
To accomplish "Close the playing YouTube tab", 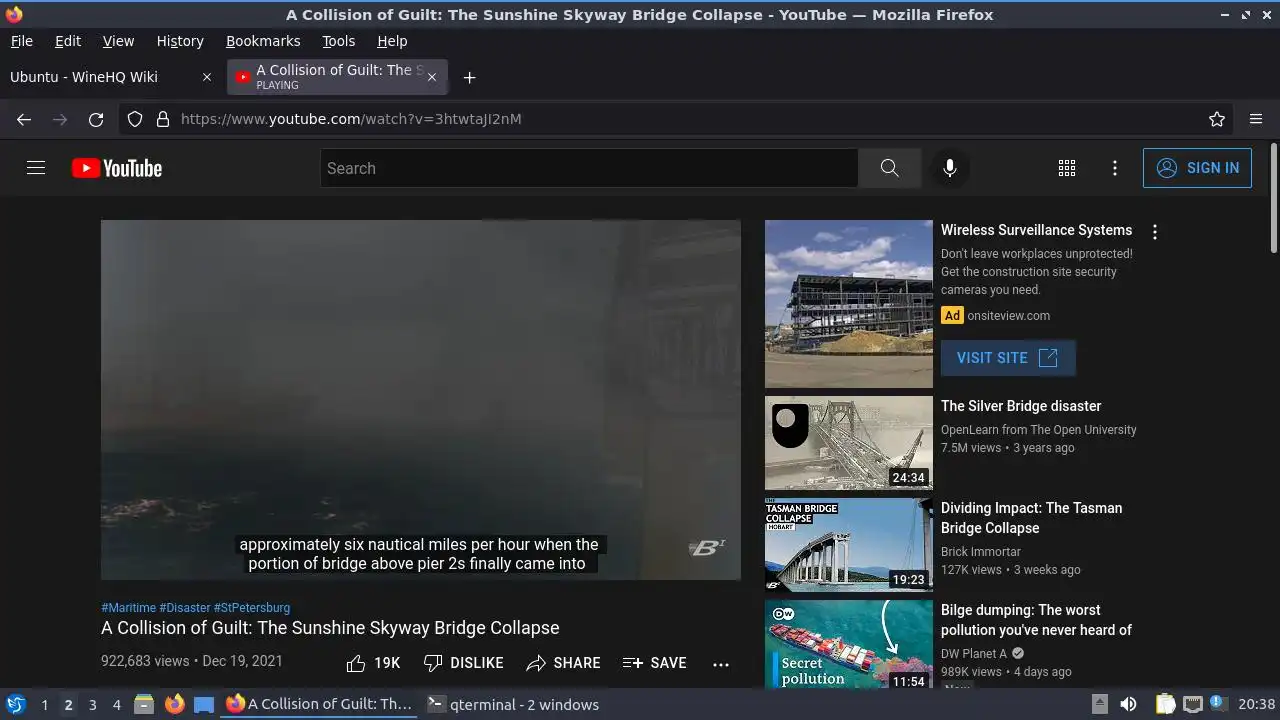I will [x=432, y=77].
